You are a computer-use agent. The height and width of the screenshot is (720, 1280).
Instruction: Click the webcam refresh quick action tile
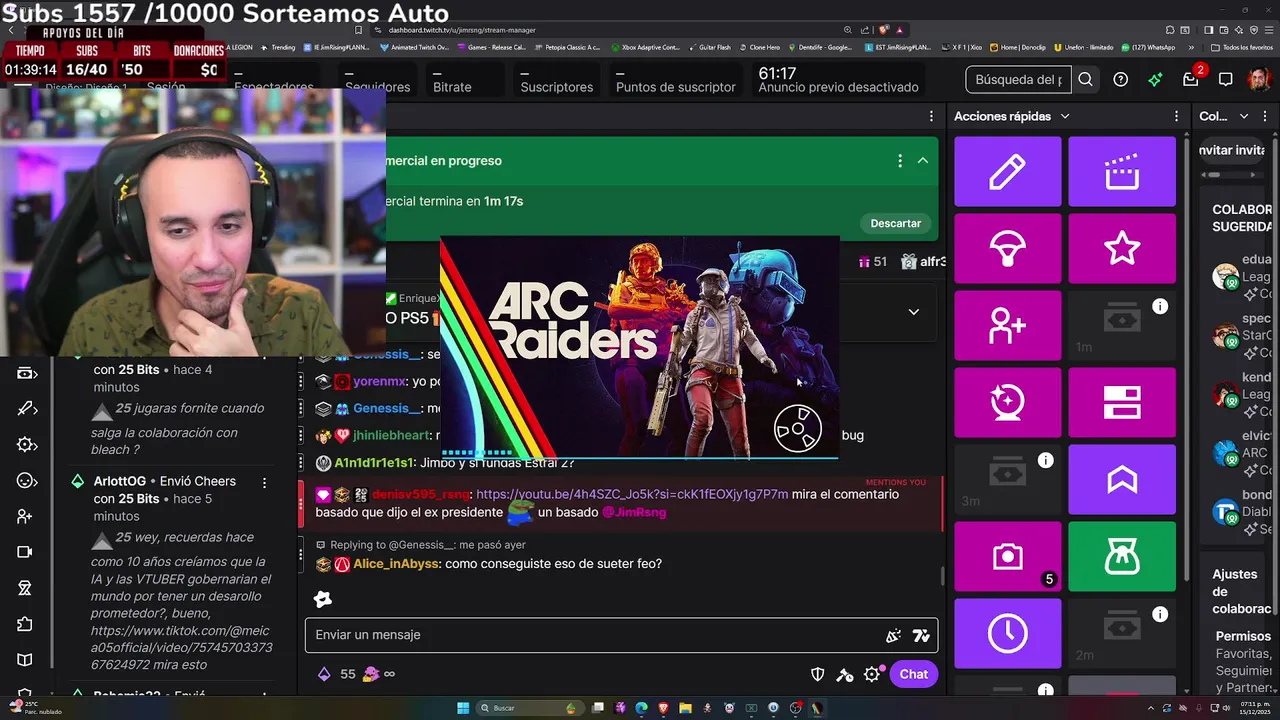pyautogui.click(x=1008, y=402)
